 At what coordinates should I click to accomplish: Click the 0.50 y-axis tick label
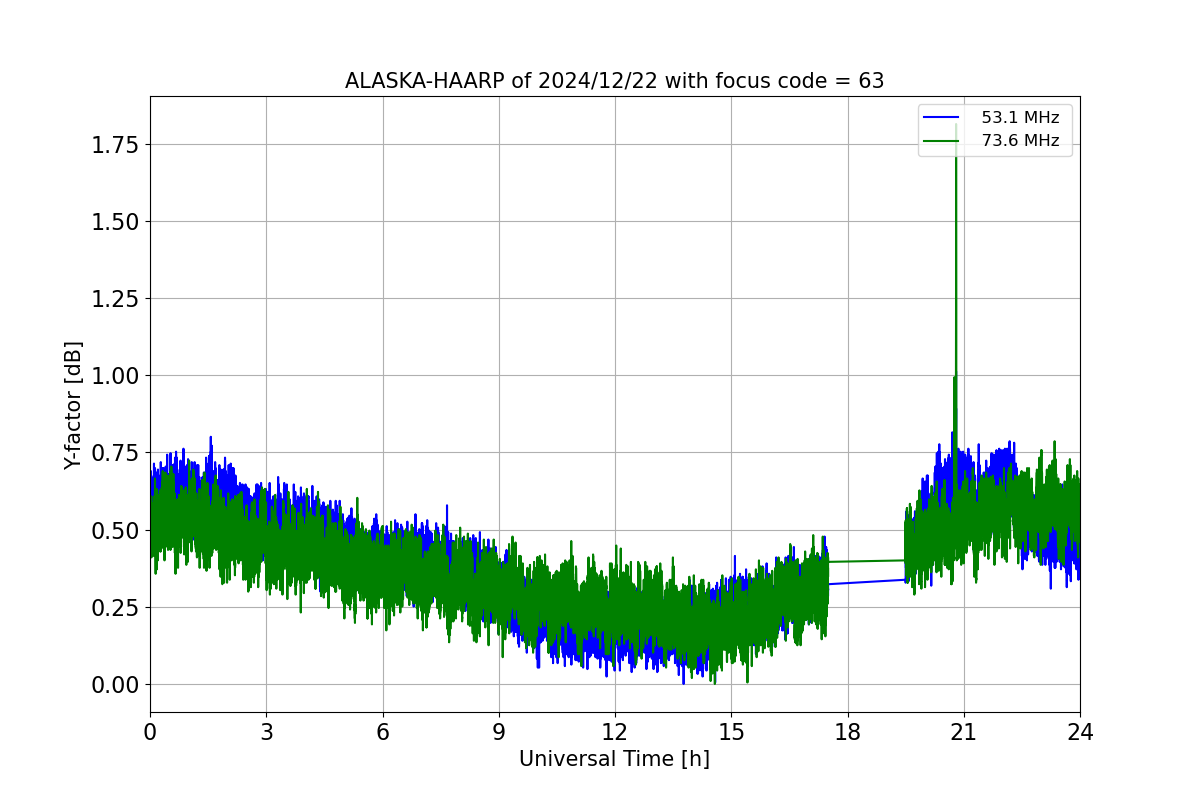tap(114, 530)
